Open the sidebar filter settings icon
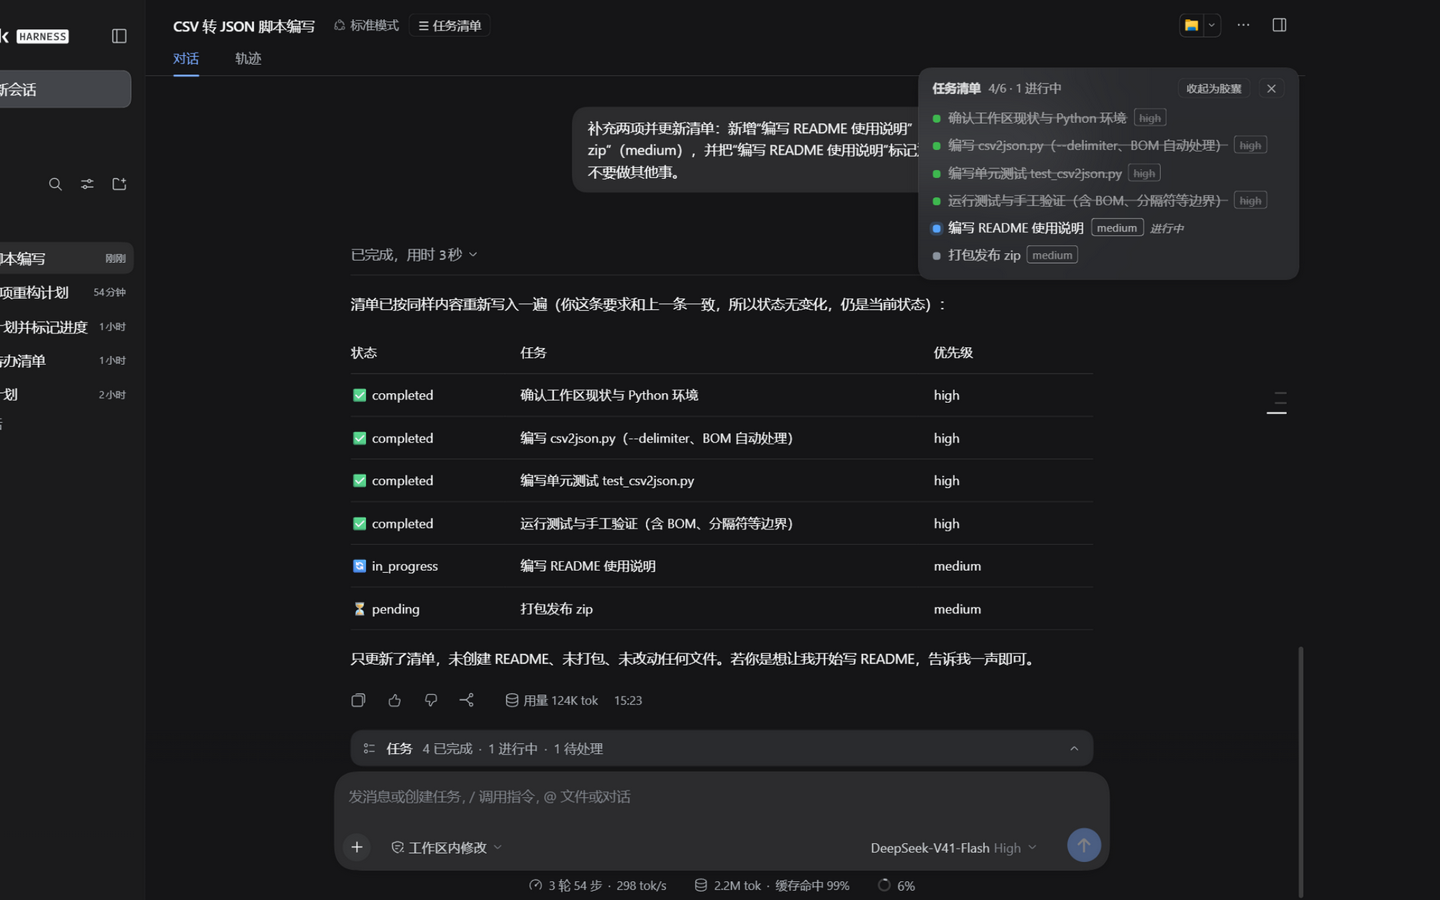 coord(87,184)
